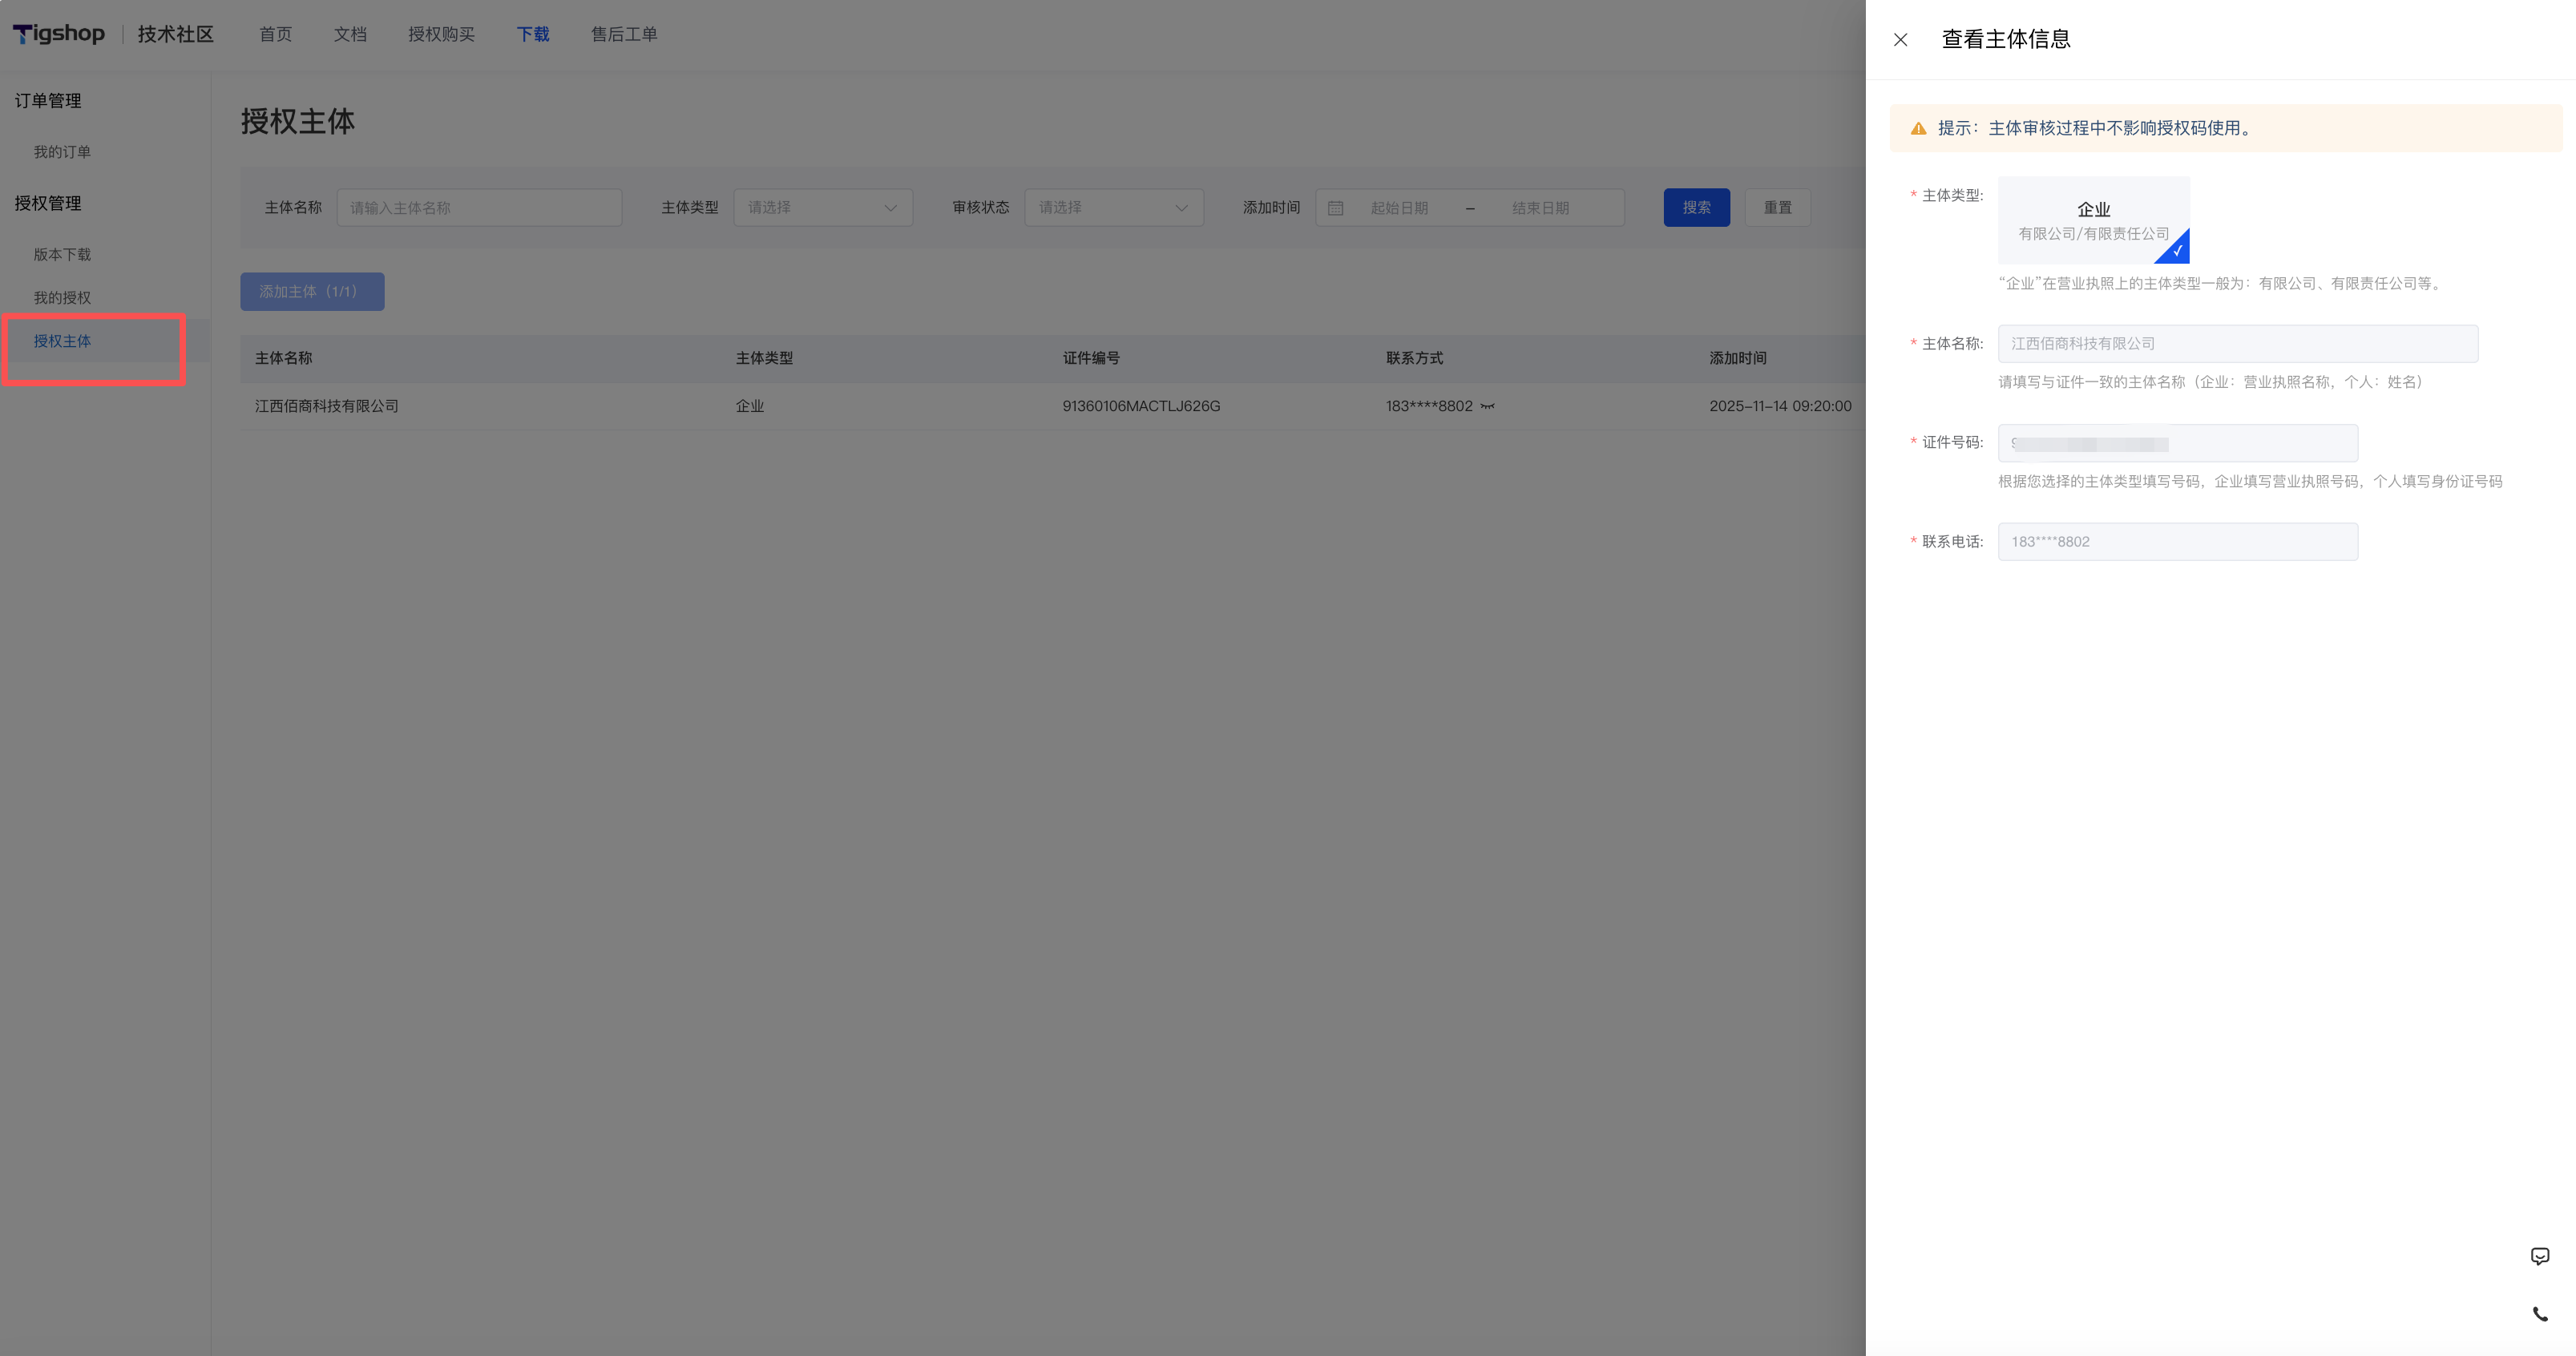Click the phone contact floating icon
The image size is (2576, 1356).
coord(2539,1314)
